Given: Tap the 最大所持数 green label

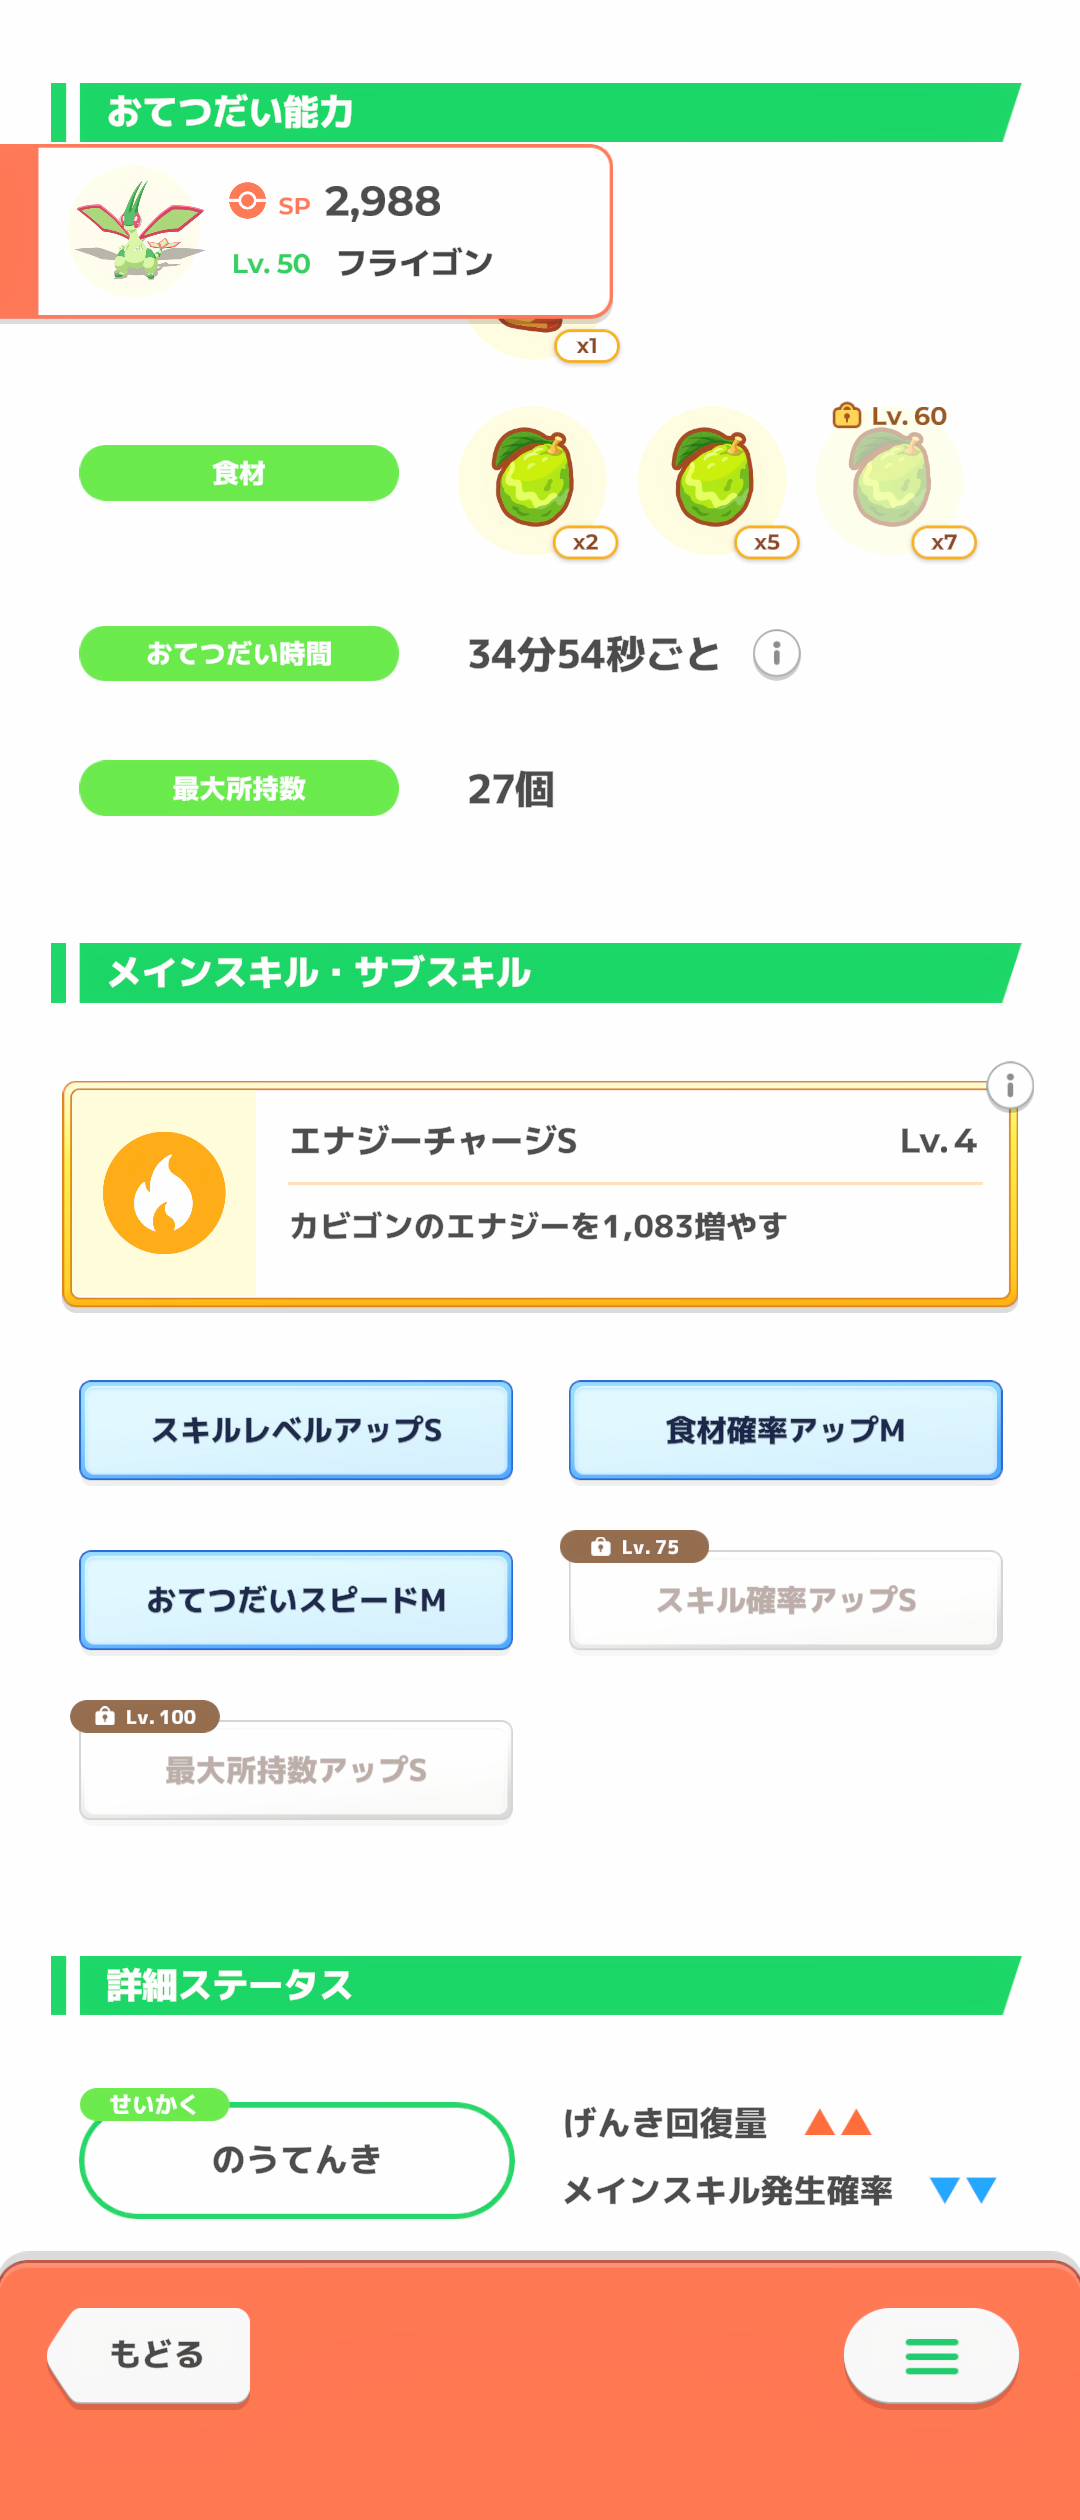Looking at the screenshot, I should 239,788.
